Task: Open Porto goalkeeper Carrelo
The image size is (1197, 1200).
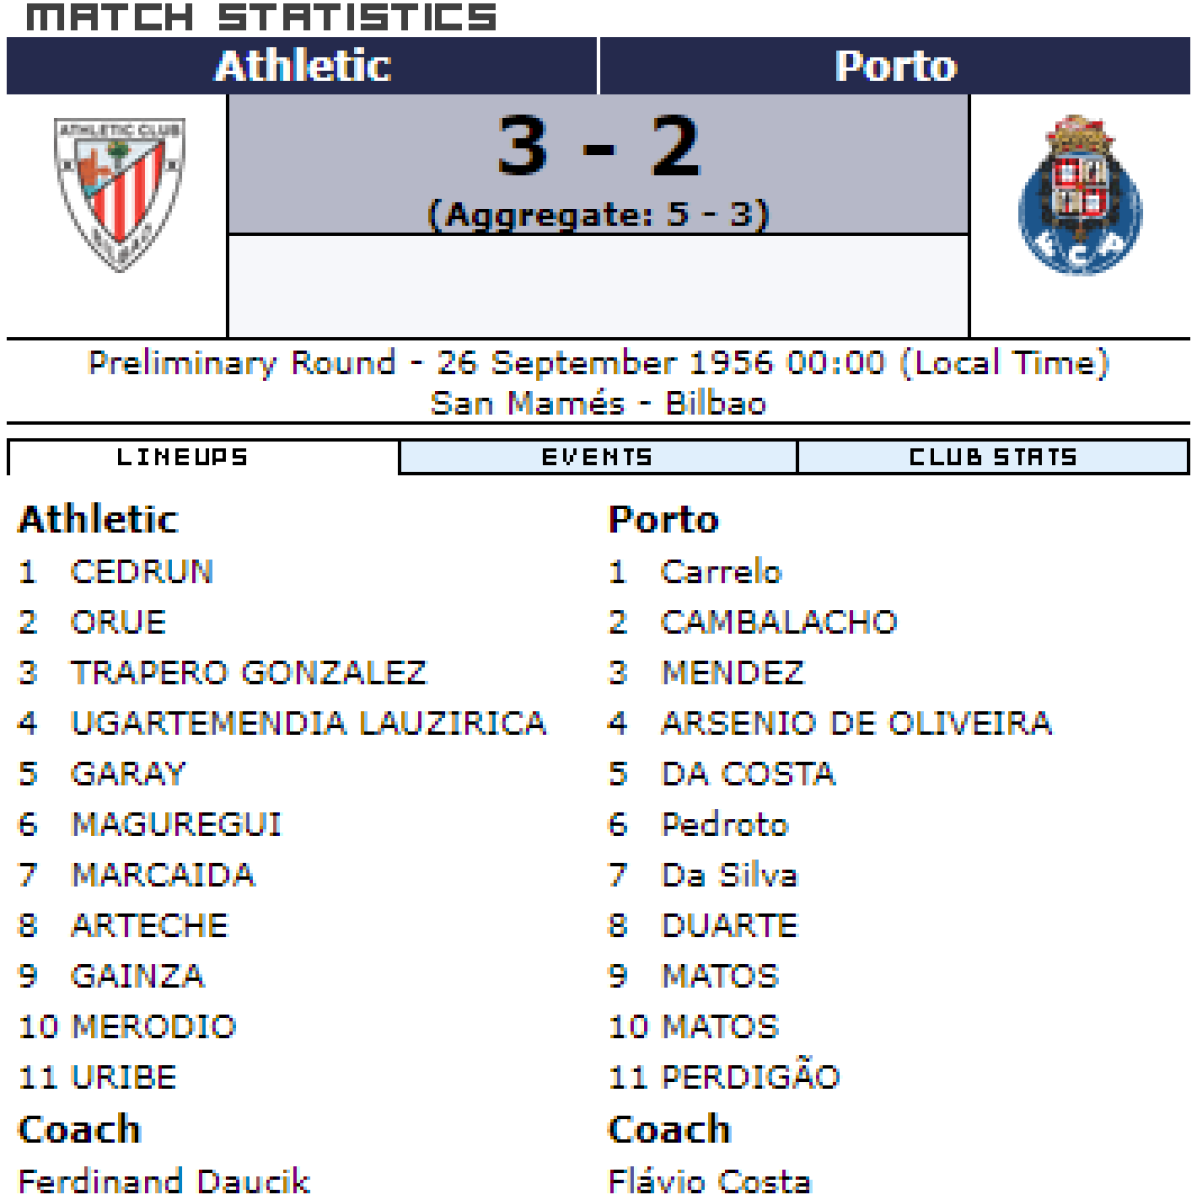Action: (721, 572)
